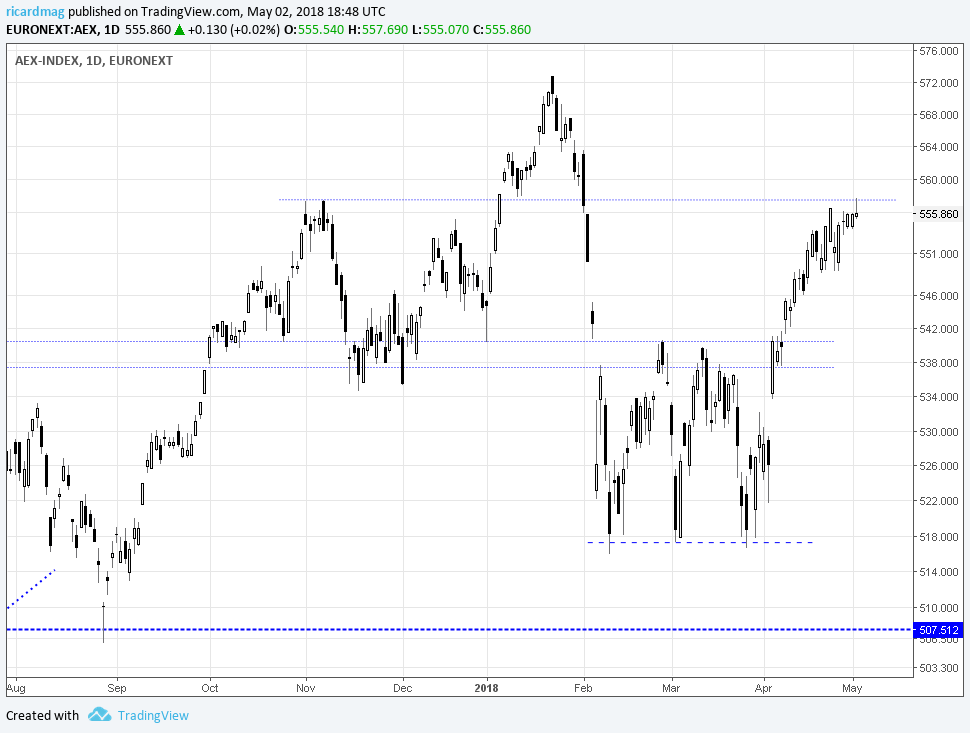Viewport: 970px width, 733px height.
Task: Click the Nov label on time axis
Action: point(306,688)
